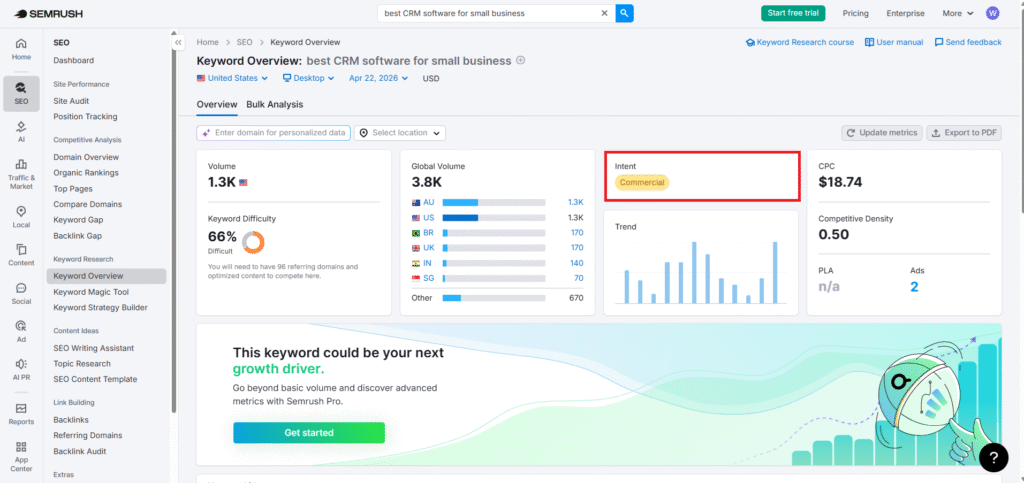
Task: Switch to the Bulk Analysis tab
Action: coord(274,104)
